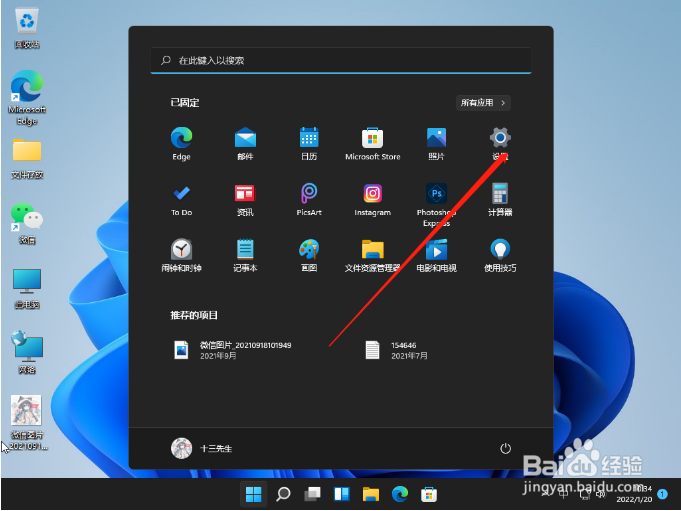Select Recycle Bin desktop icon
The height and width of the screenshot is (511, 681).
click(27, 29)
